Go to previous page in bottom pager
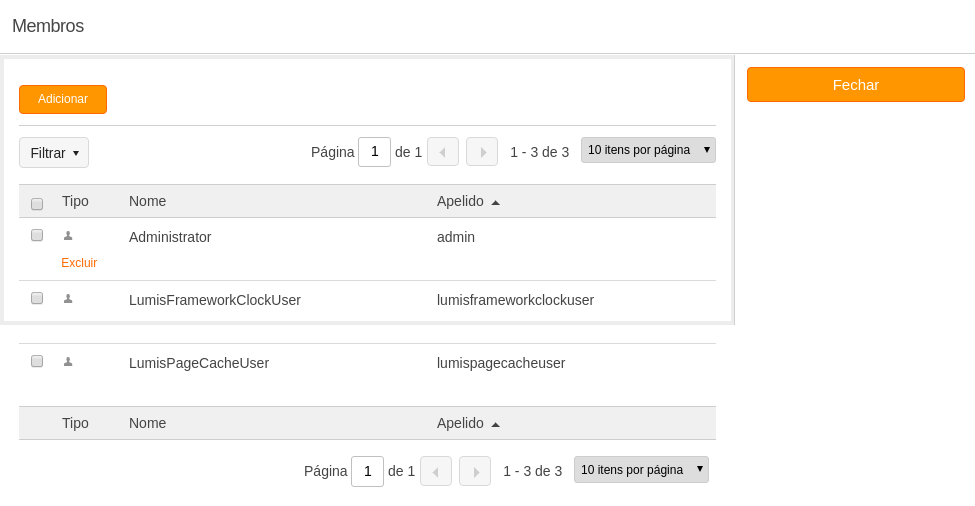The width and height of the screenshot is (975, 506). click(x=436, y=471)
